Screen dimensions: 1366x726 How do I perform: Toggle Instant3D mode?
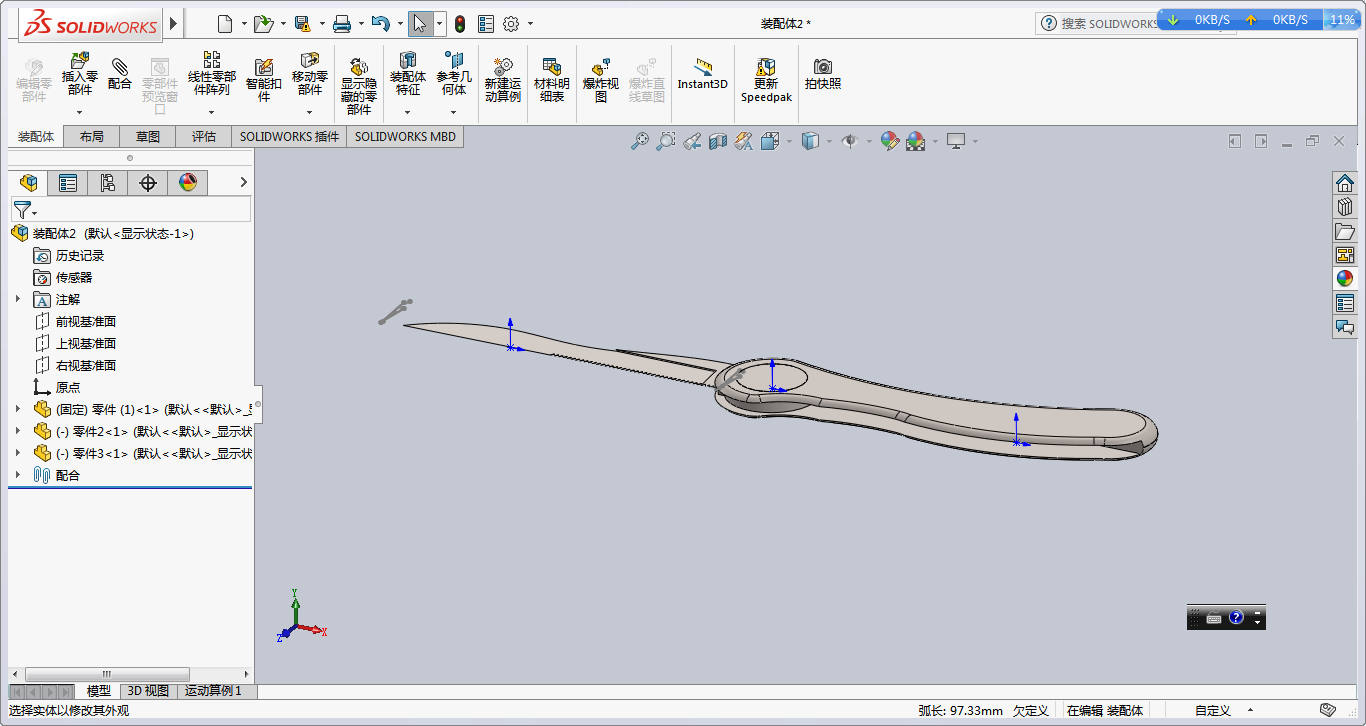(703, 74)
